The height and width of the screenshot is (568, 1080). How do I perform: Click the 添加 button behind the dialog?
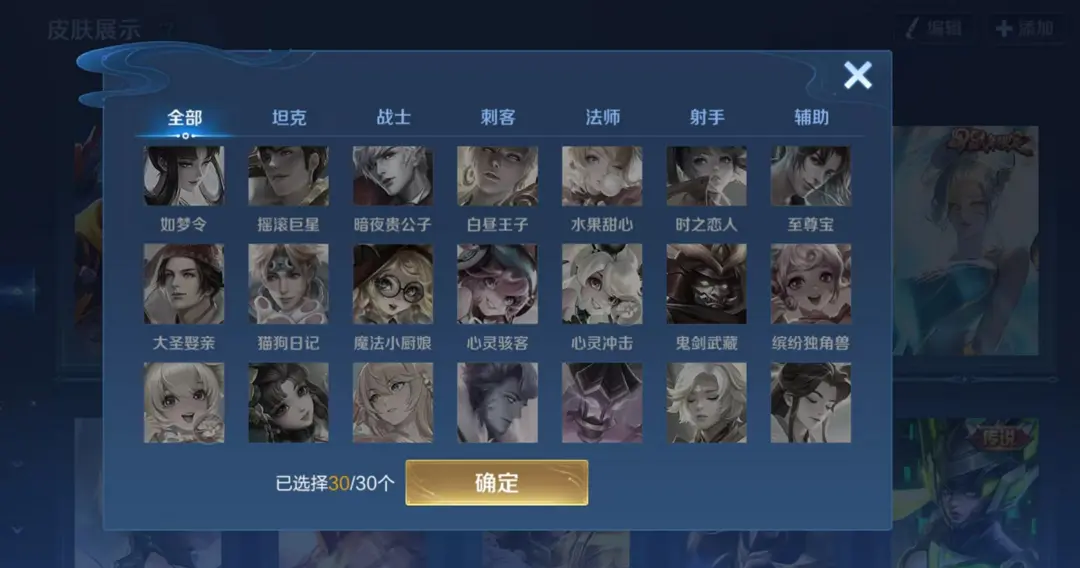point(1025,29)
